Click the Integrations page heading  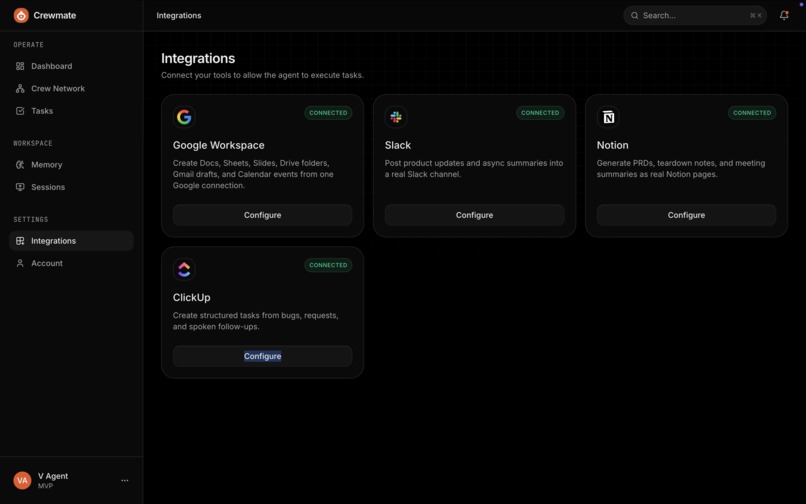[x=198, y=59]
